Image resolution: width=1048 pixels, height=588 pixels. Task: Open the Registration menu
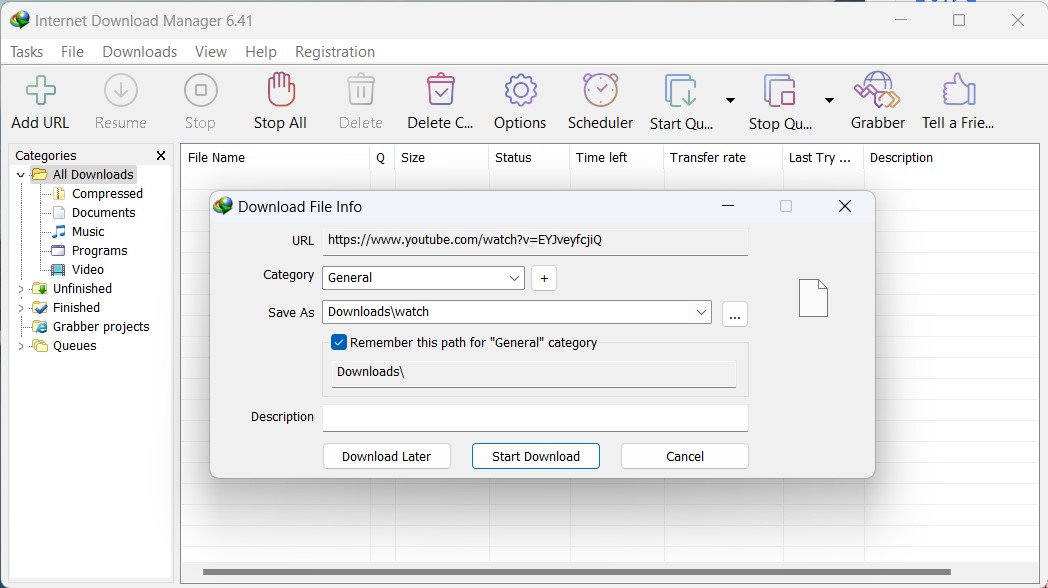(335, 51)
